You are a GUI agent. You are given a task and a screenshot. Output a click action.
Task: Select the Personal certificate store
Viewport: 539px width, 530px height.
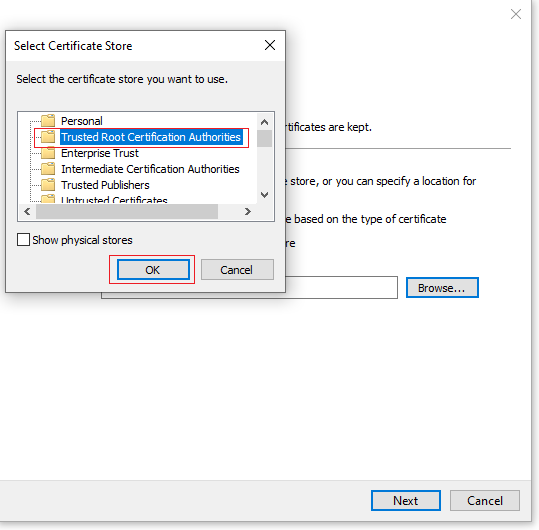coord(81,121)
